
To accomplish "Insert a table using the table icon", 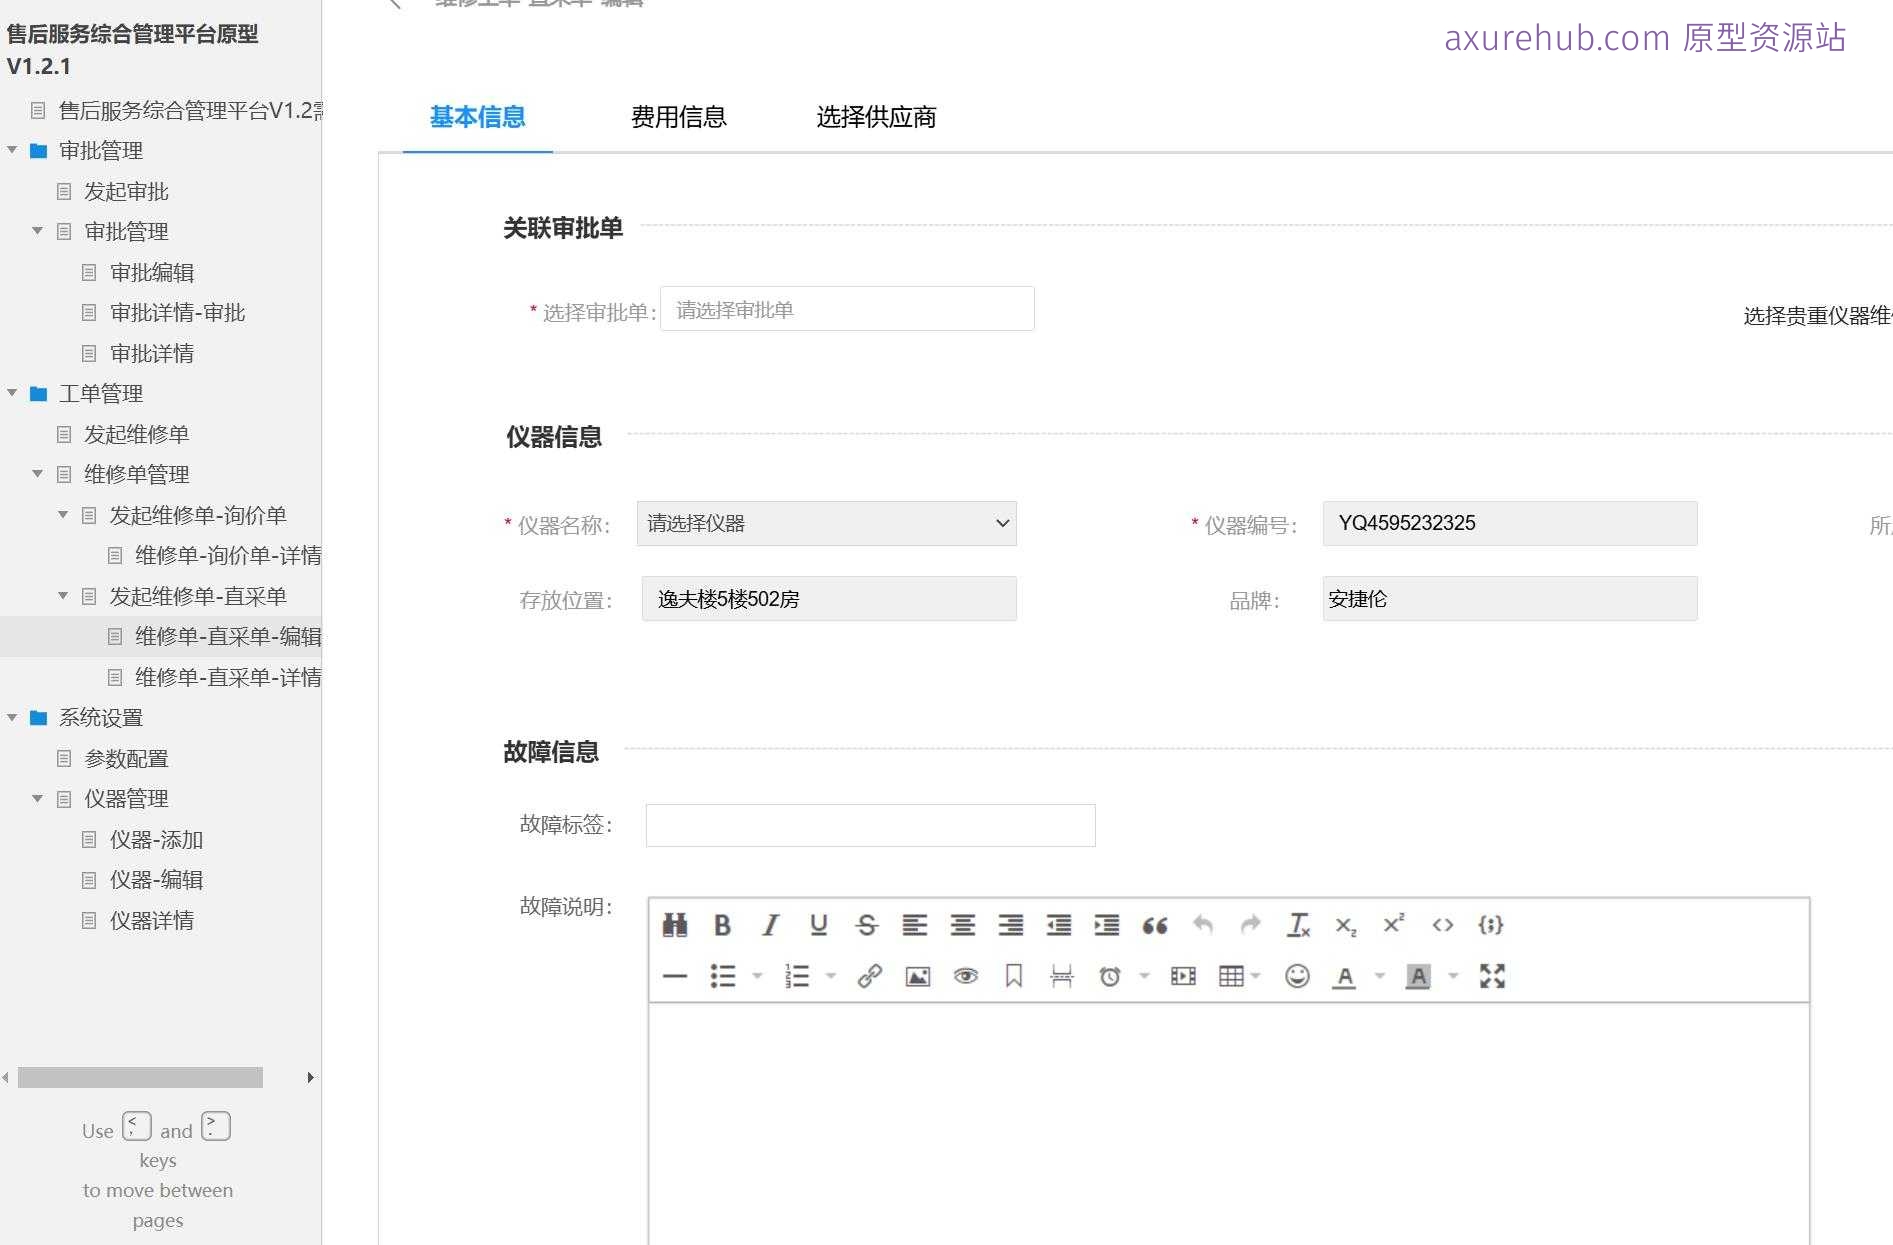I will 1230,976.
